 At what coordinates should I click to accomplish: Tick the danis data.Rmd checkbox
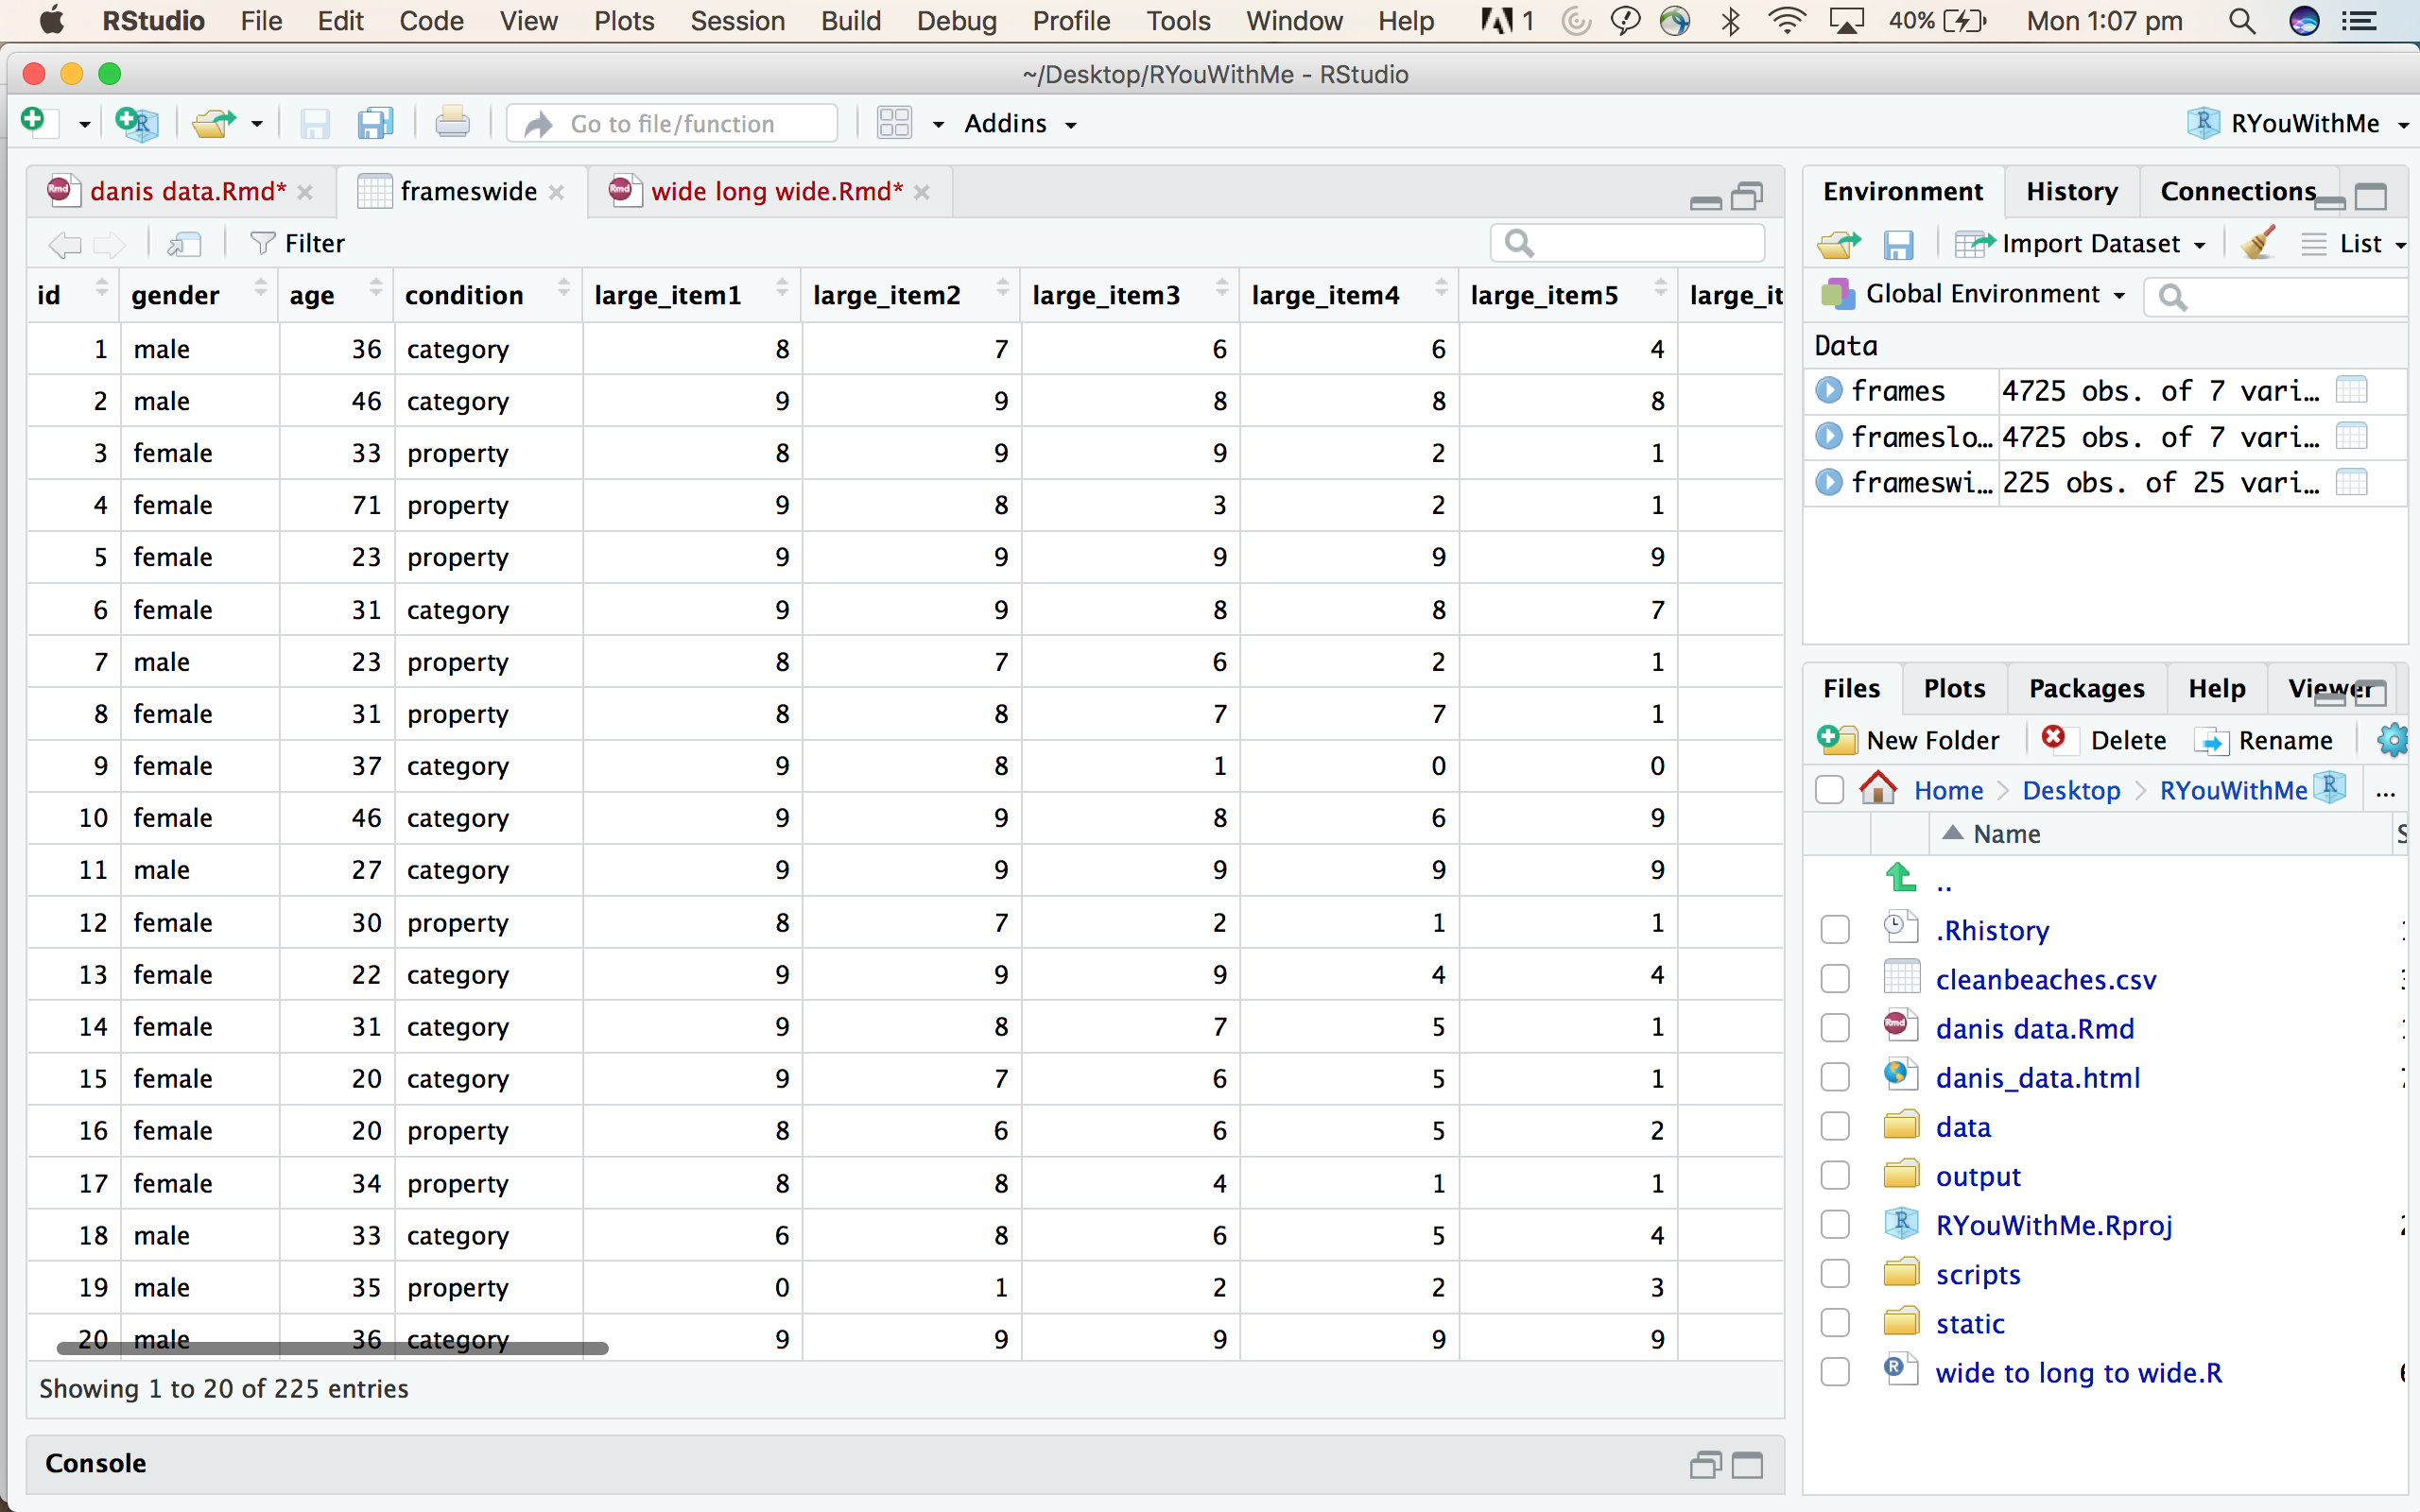tap(1835, 1028)
